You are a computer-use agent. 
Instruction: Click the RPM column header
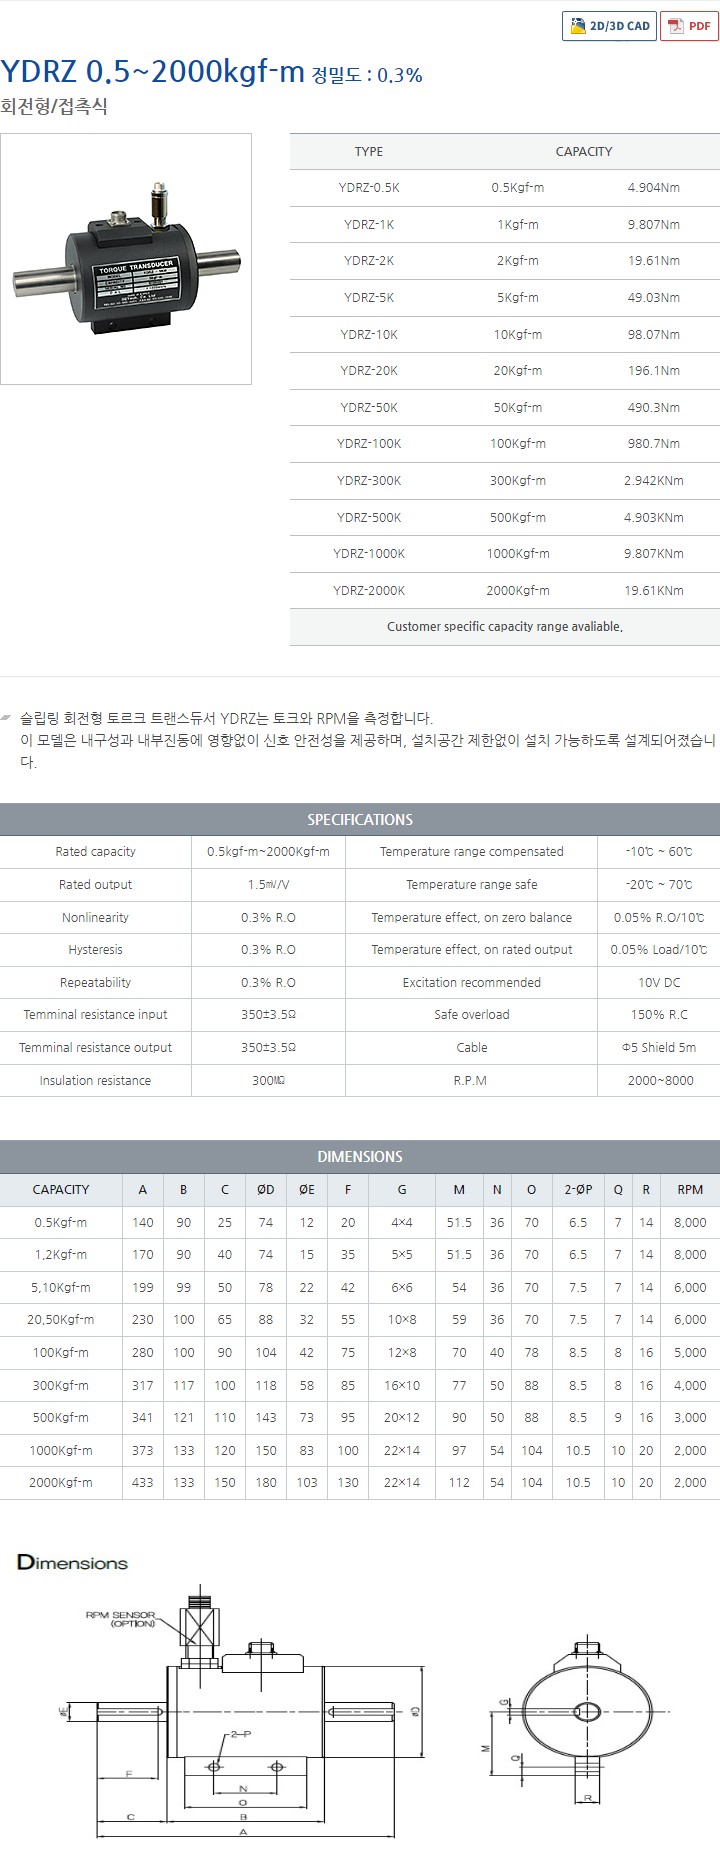click(x=690, y=1190)
